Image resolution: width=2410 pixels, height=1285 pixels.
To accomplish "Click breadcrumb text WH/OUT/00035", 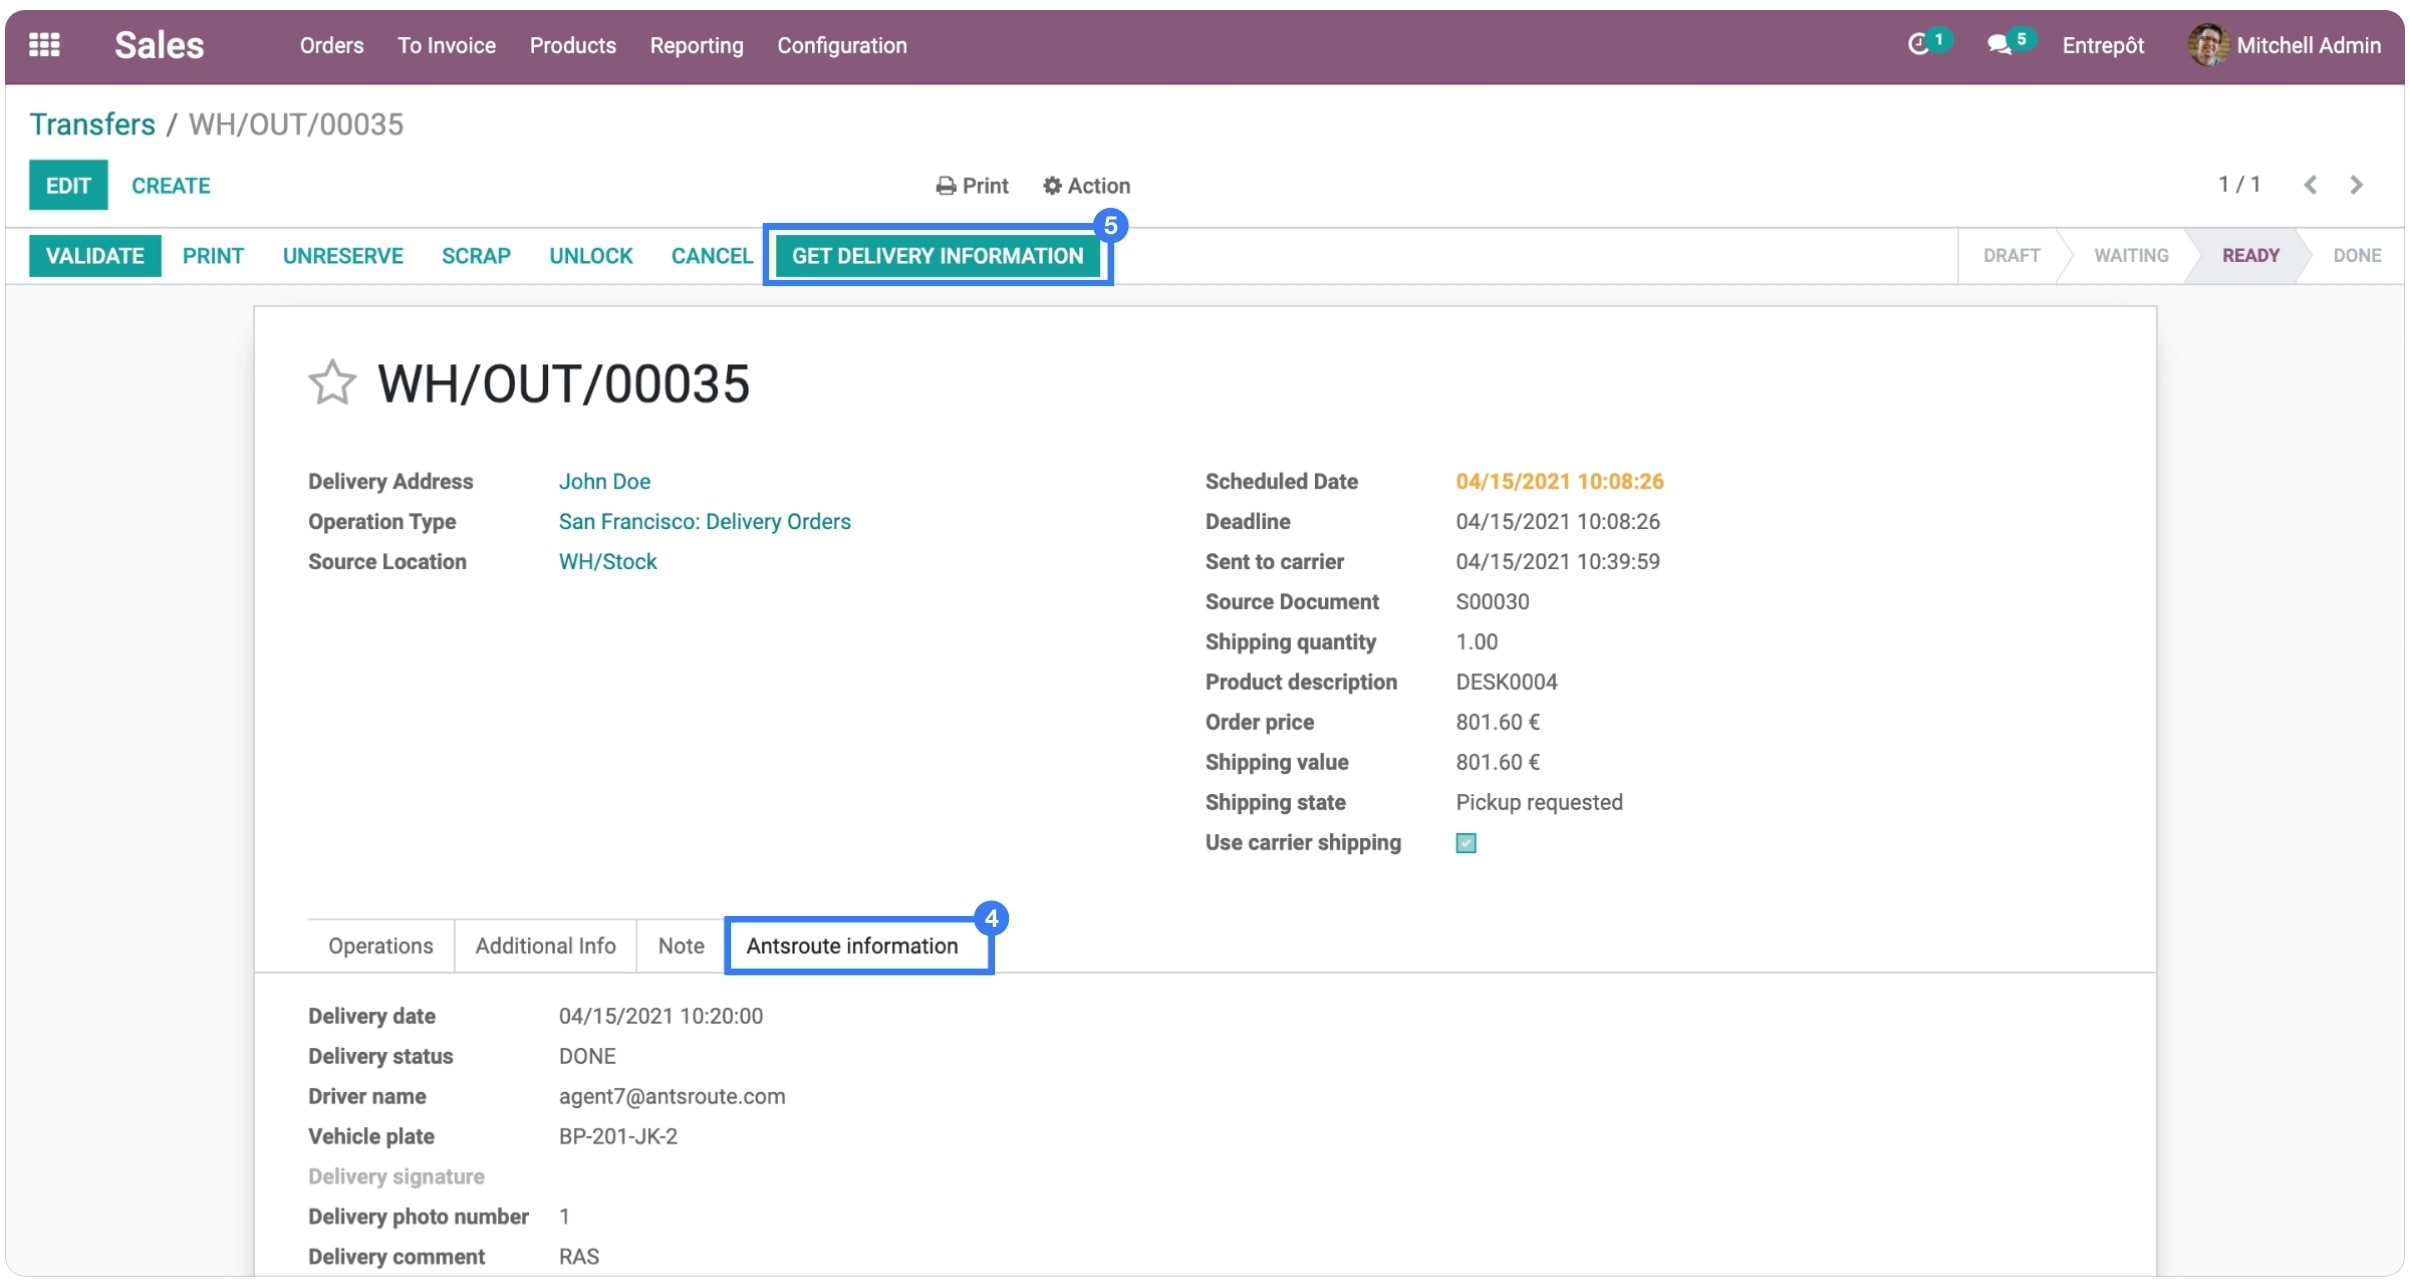I will pos(296,124).
